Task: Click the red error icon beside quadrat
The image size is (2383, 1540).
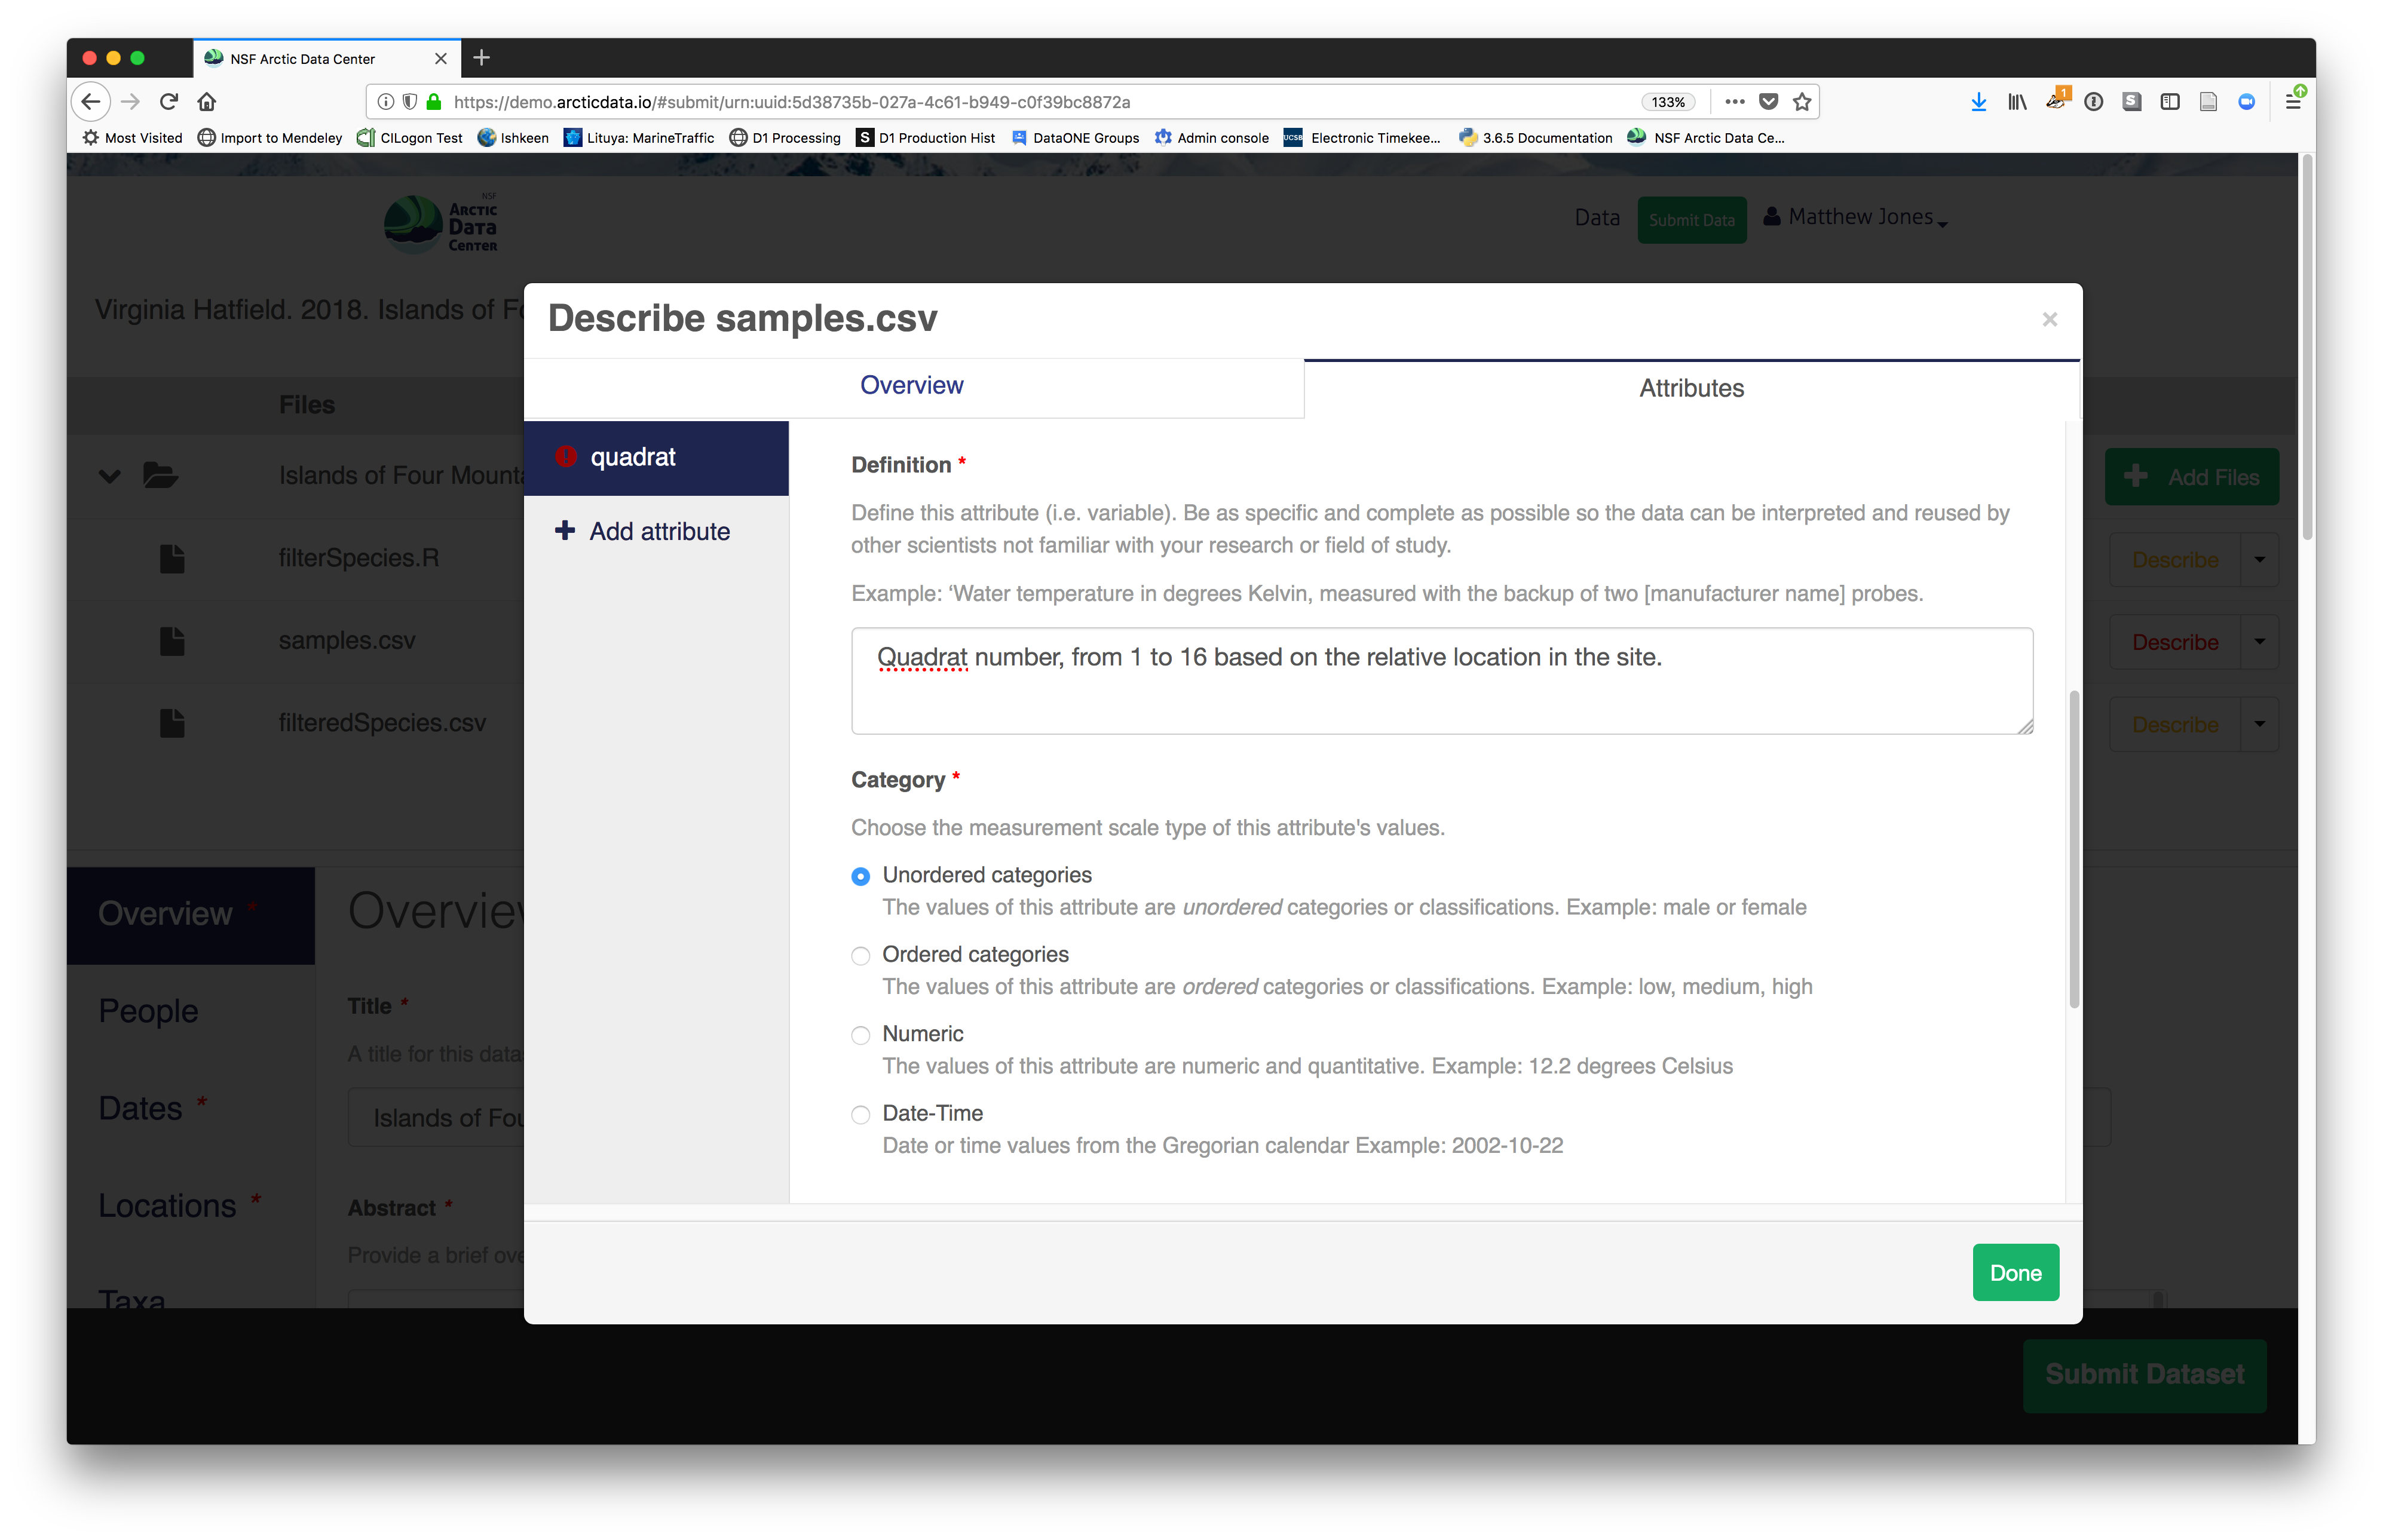Action: coord(566,457)
